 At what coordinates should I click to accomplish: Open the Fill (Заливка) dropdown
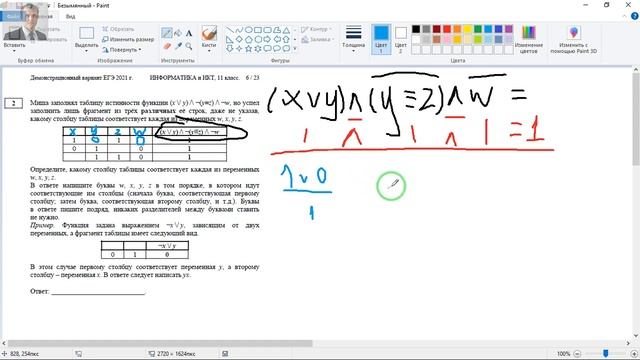click(318, 40)
